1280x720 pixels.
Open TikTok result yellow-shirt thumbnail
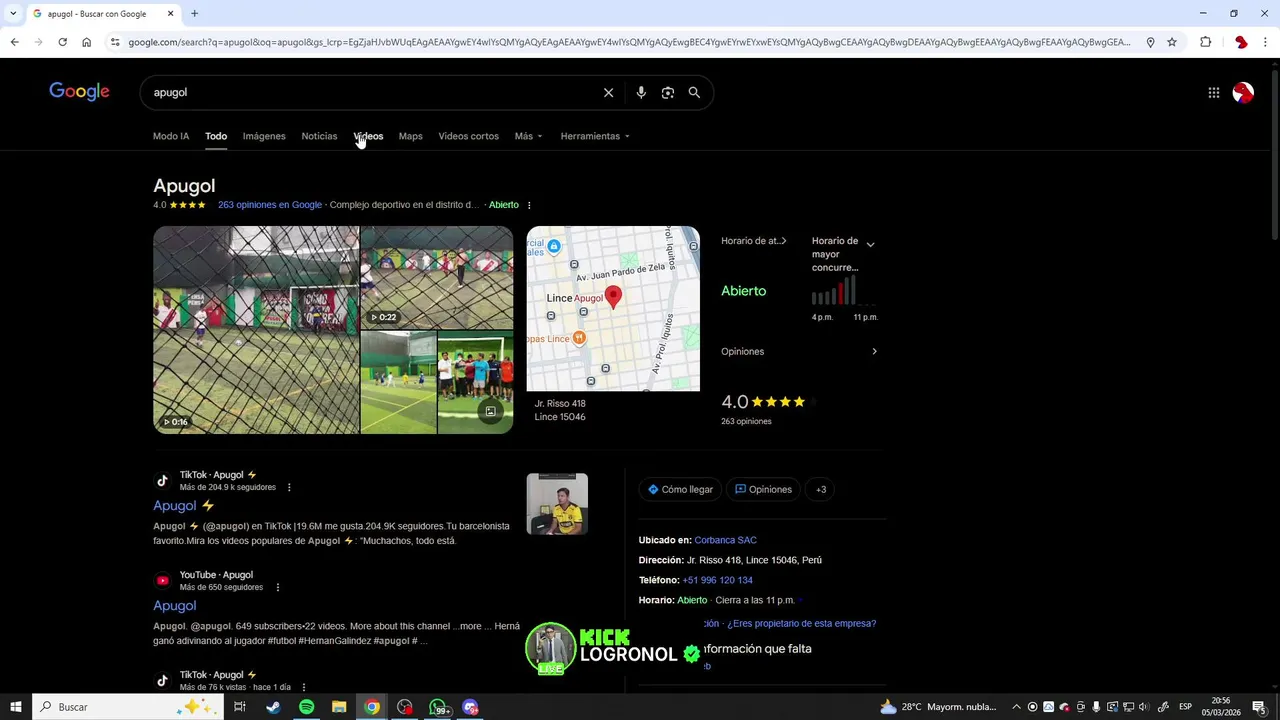(557, 504)
